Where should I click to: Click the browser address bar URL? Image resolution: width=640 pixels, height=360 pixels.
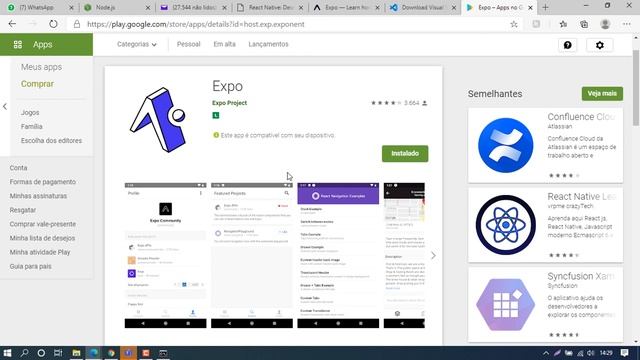coord(196,24)
